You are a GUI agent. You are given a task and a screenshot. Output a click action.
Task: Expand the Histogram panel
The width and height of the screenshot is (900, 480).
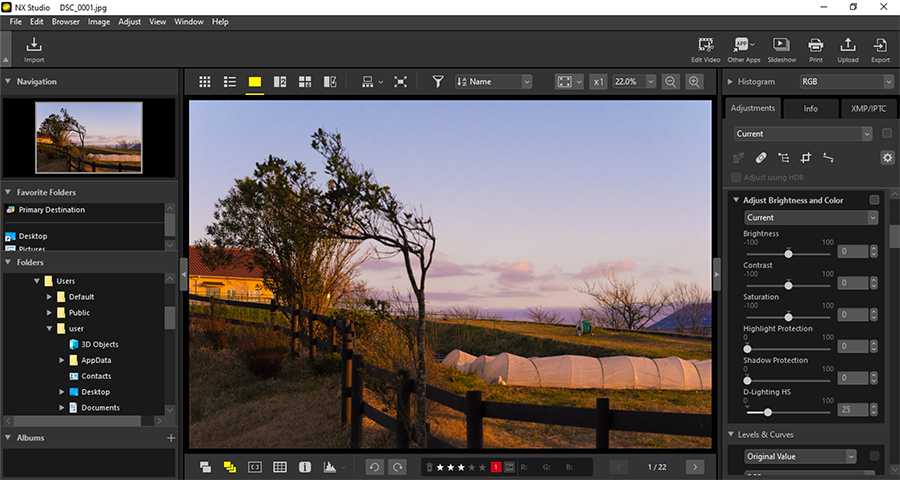730,82
